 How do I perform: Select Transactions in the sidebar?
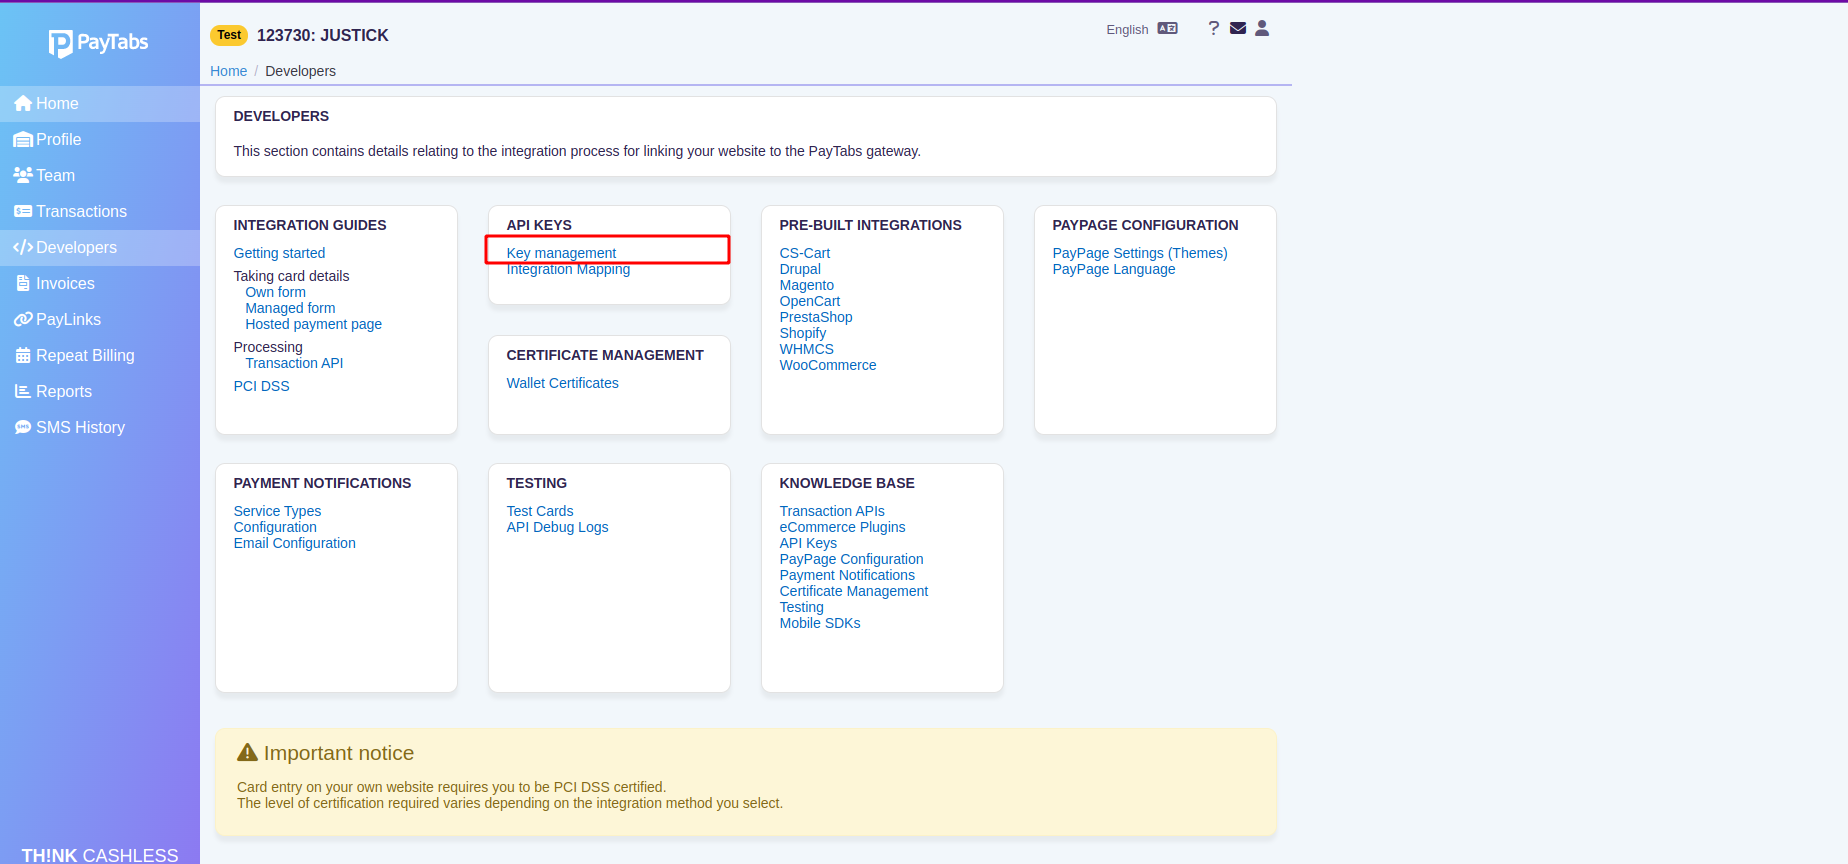(100, 212)
